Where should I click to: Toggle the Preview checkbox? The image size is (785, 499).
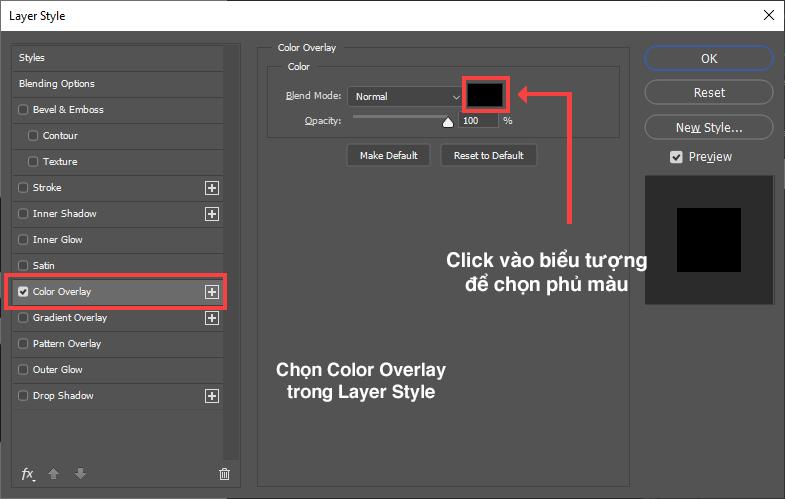coord(676,157)
